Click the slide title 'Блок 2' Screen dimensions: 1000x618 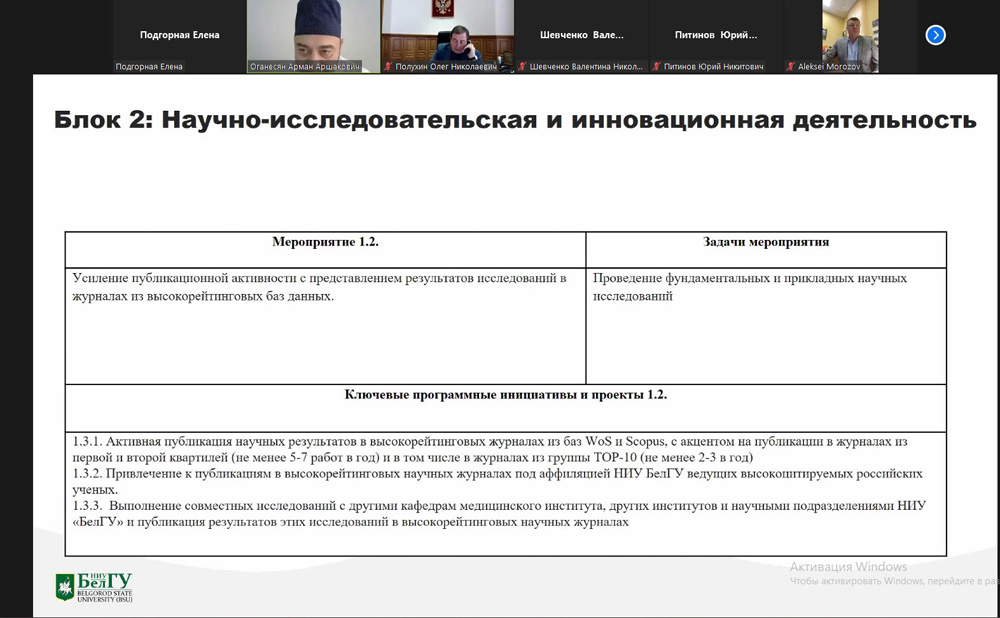pos(514,120)
